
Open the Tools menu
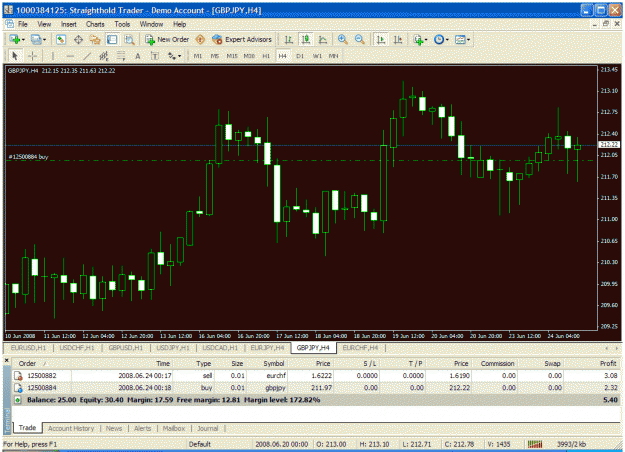[x=122, y=24]
